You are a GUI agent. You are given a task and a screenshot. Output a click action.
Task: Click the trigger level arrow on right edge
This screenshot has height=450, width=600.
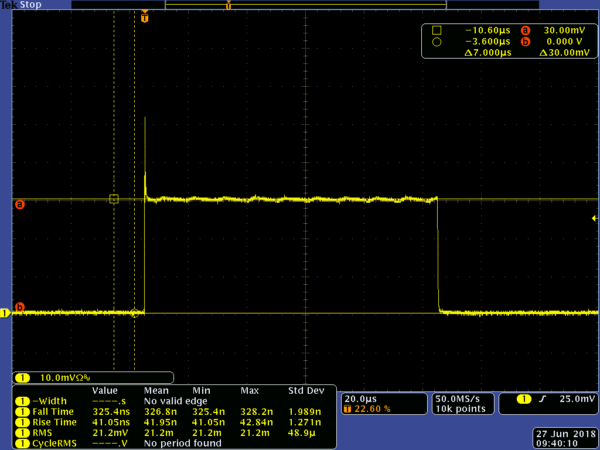point(594,218)
